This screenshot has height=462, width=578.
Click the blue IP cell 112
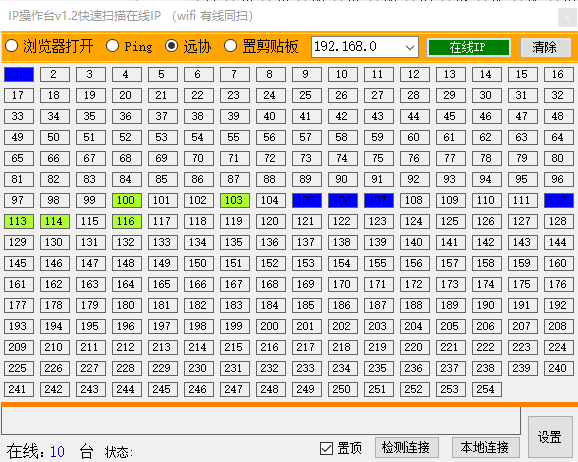click(559, 201)
